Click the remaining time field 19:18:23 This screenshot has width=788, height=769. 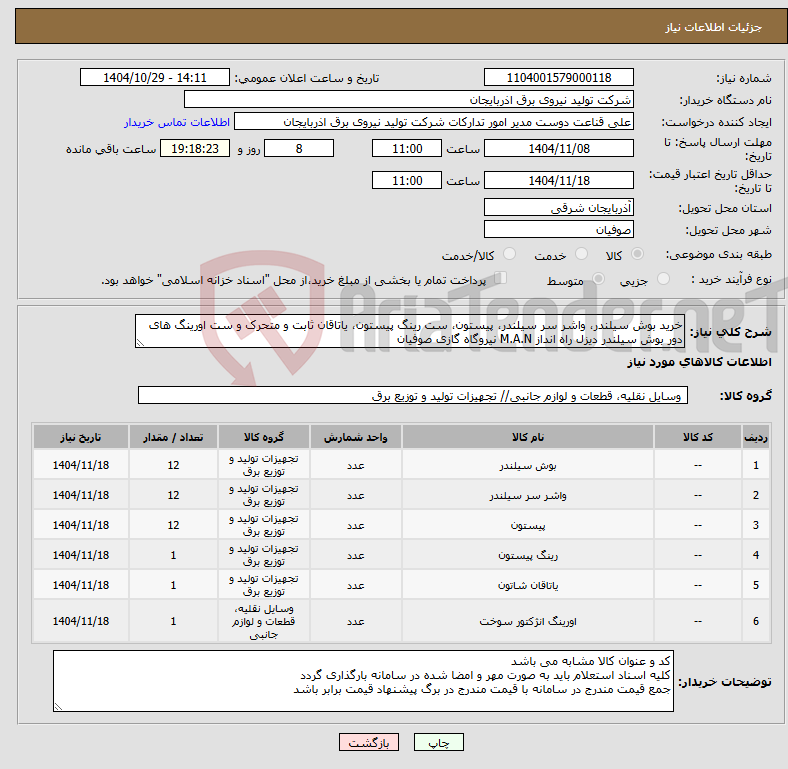(195, 149)
